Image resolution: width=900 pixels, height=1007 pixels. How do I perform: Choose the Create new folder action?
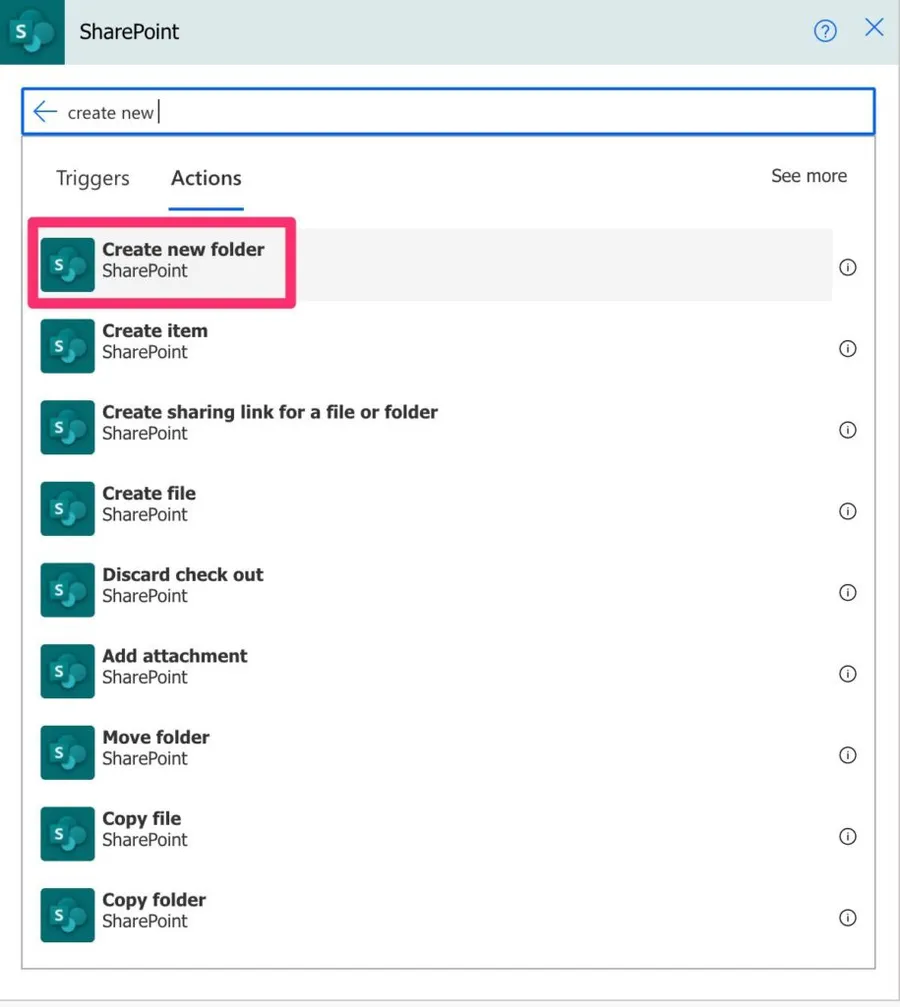(x=183, y=260)
